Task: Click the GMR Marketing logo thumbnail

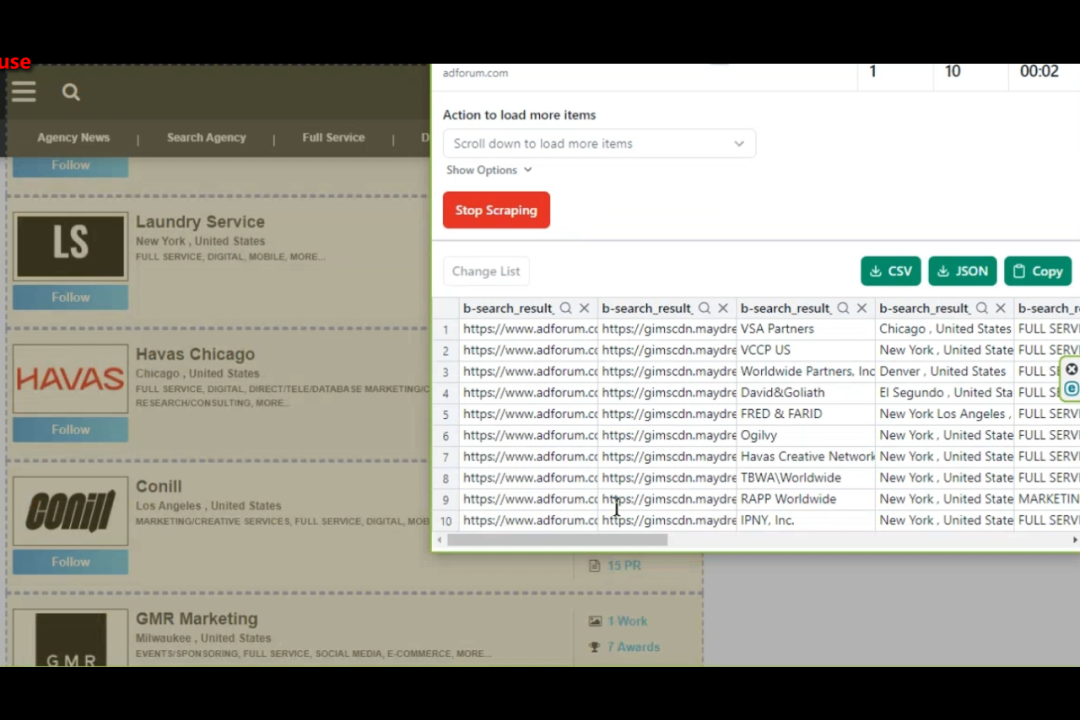Action: click(70, 638)
